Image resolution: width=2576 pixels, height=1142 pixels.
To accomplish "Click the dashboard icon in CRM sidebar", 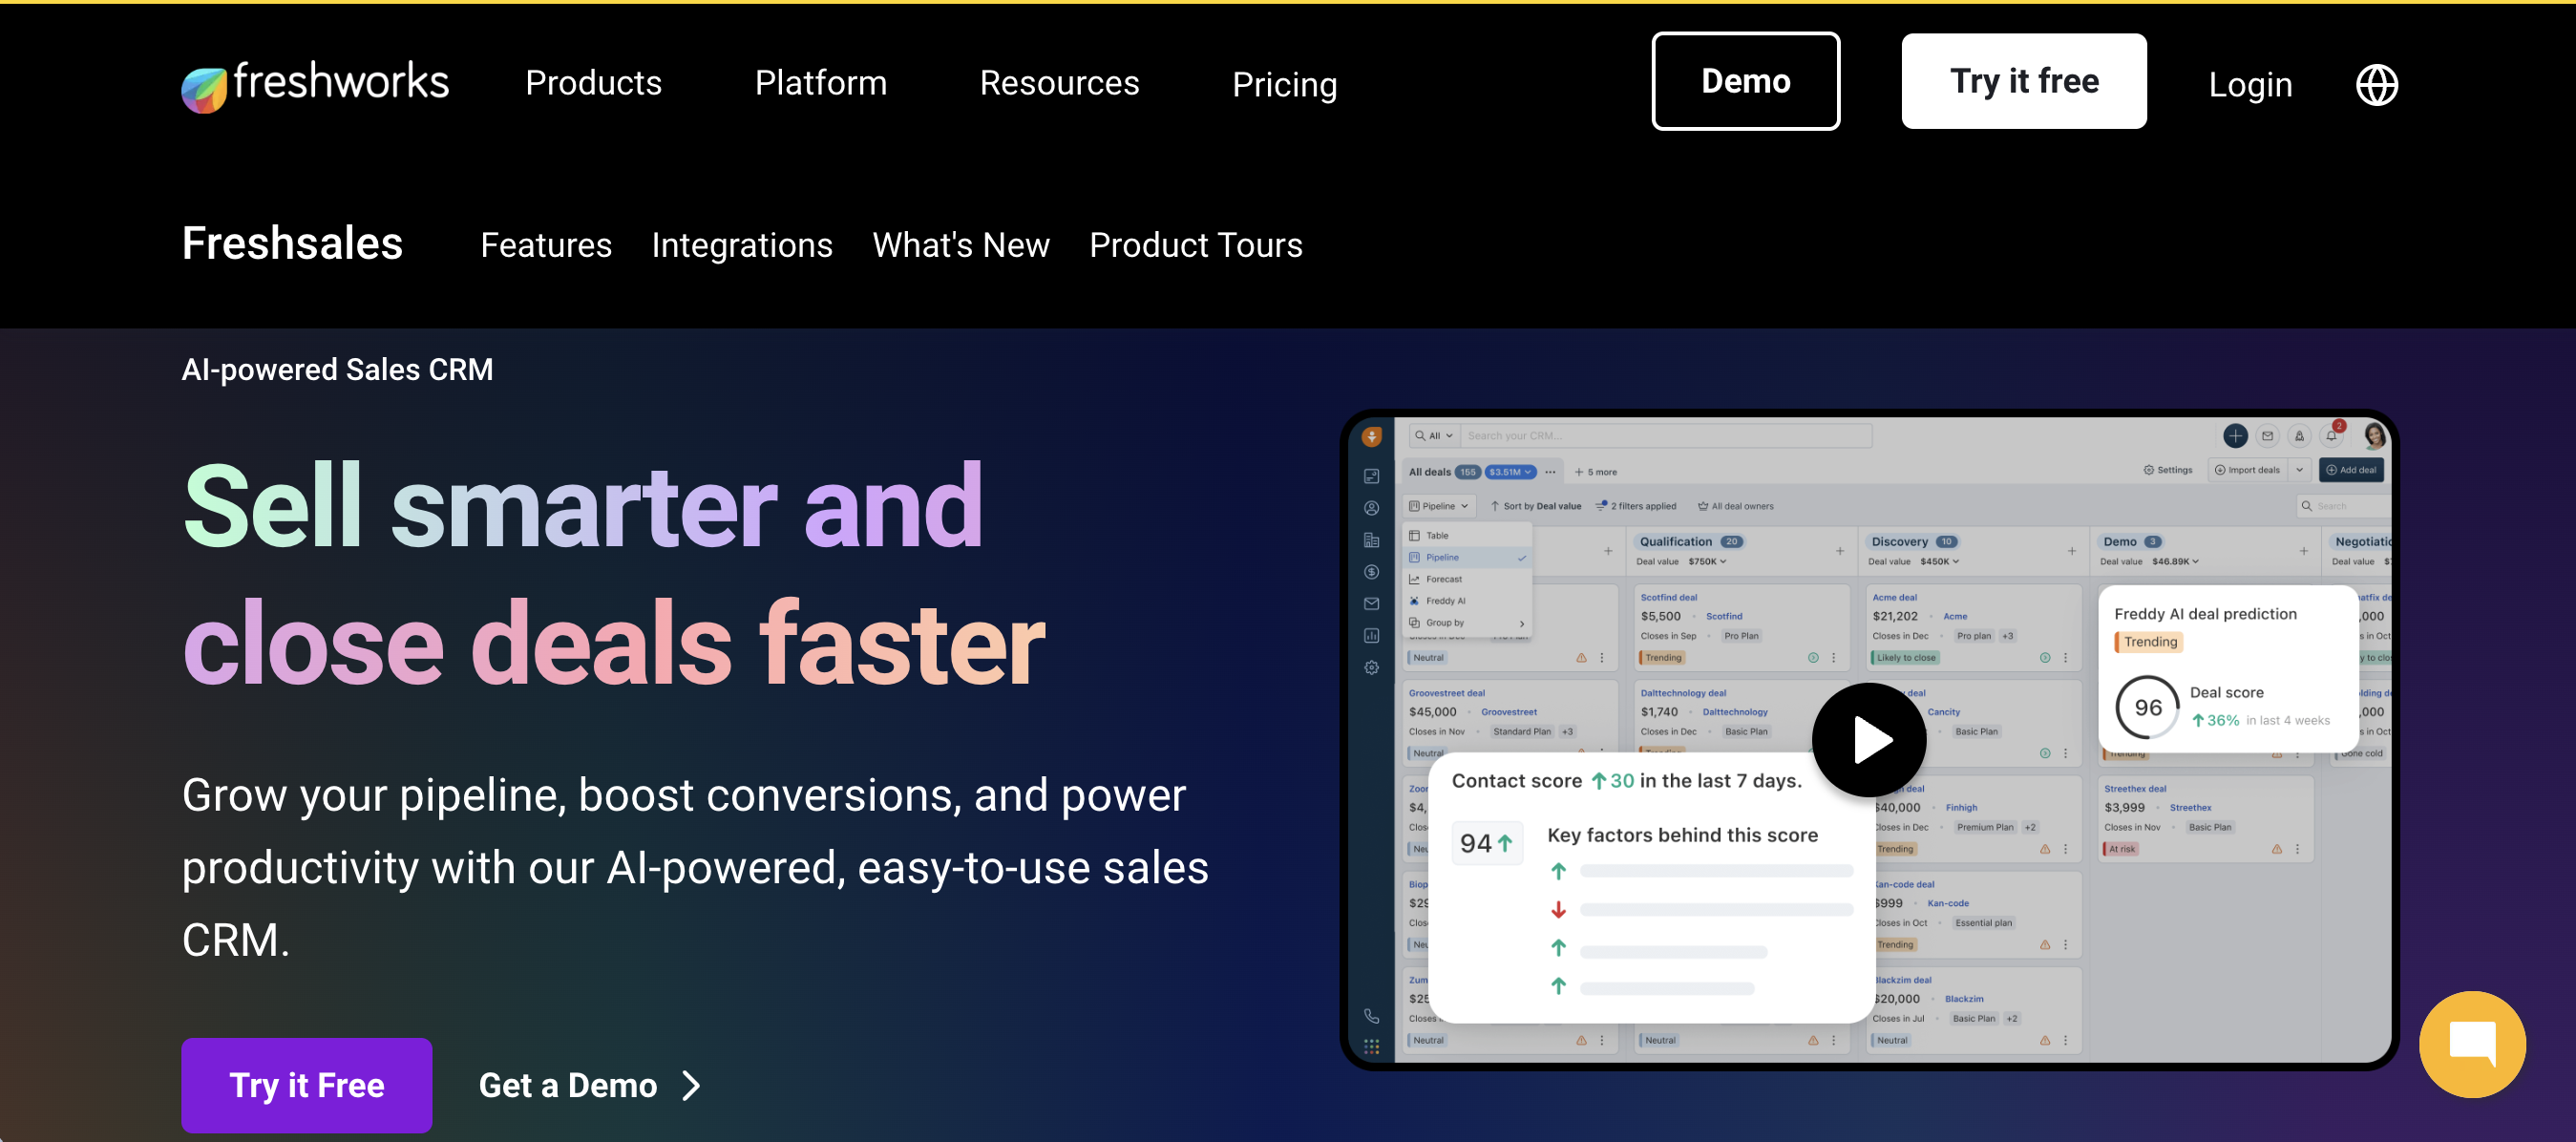I will click(1371, 476).
